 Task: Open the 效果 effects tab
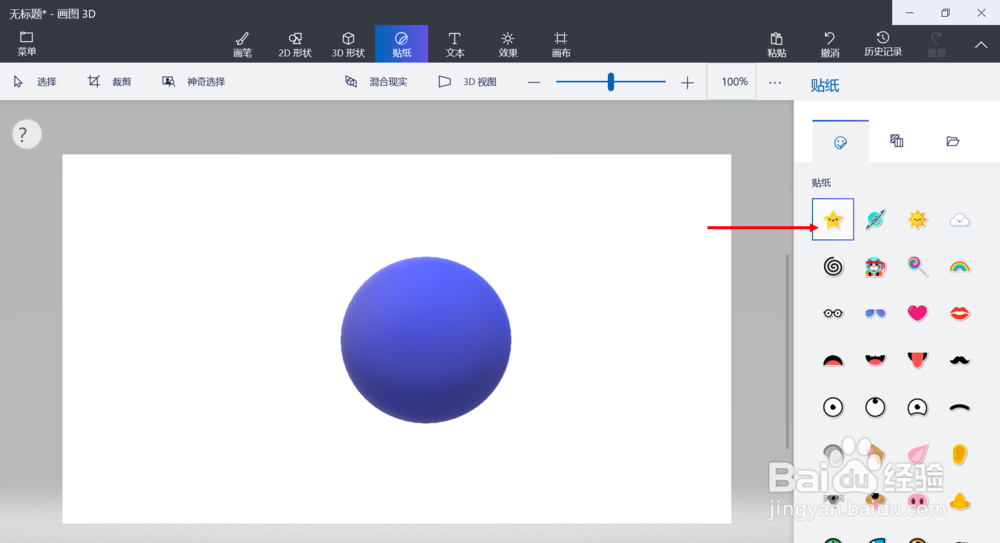point(508,44)
